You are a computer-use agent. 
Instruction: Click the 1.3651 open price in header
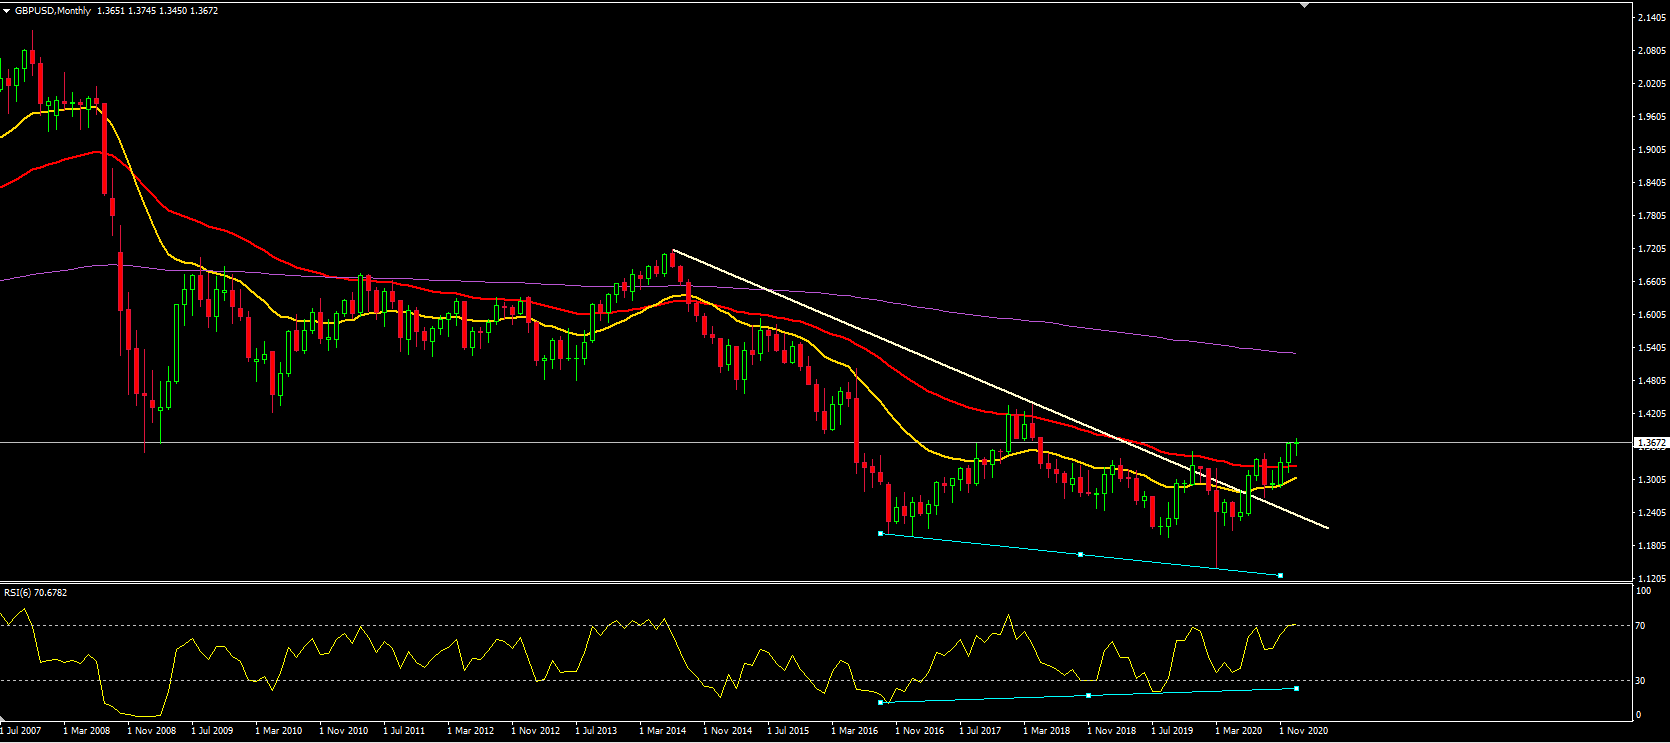coord(111,11)
